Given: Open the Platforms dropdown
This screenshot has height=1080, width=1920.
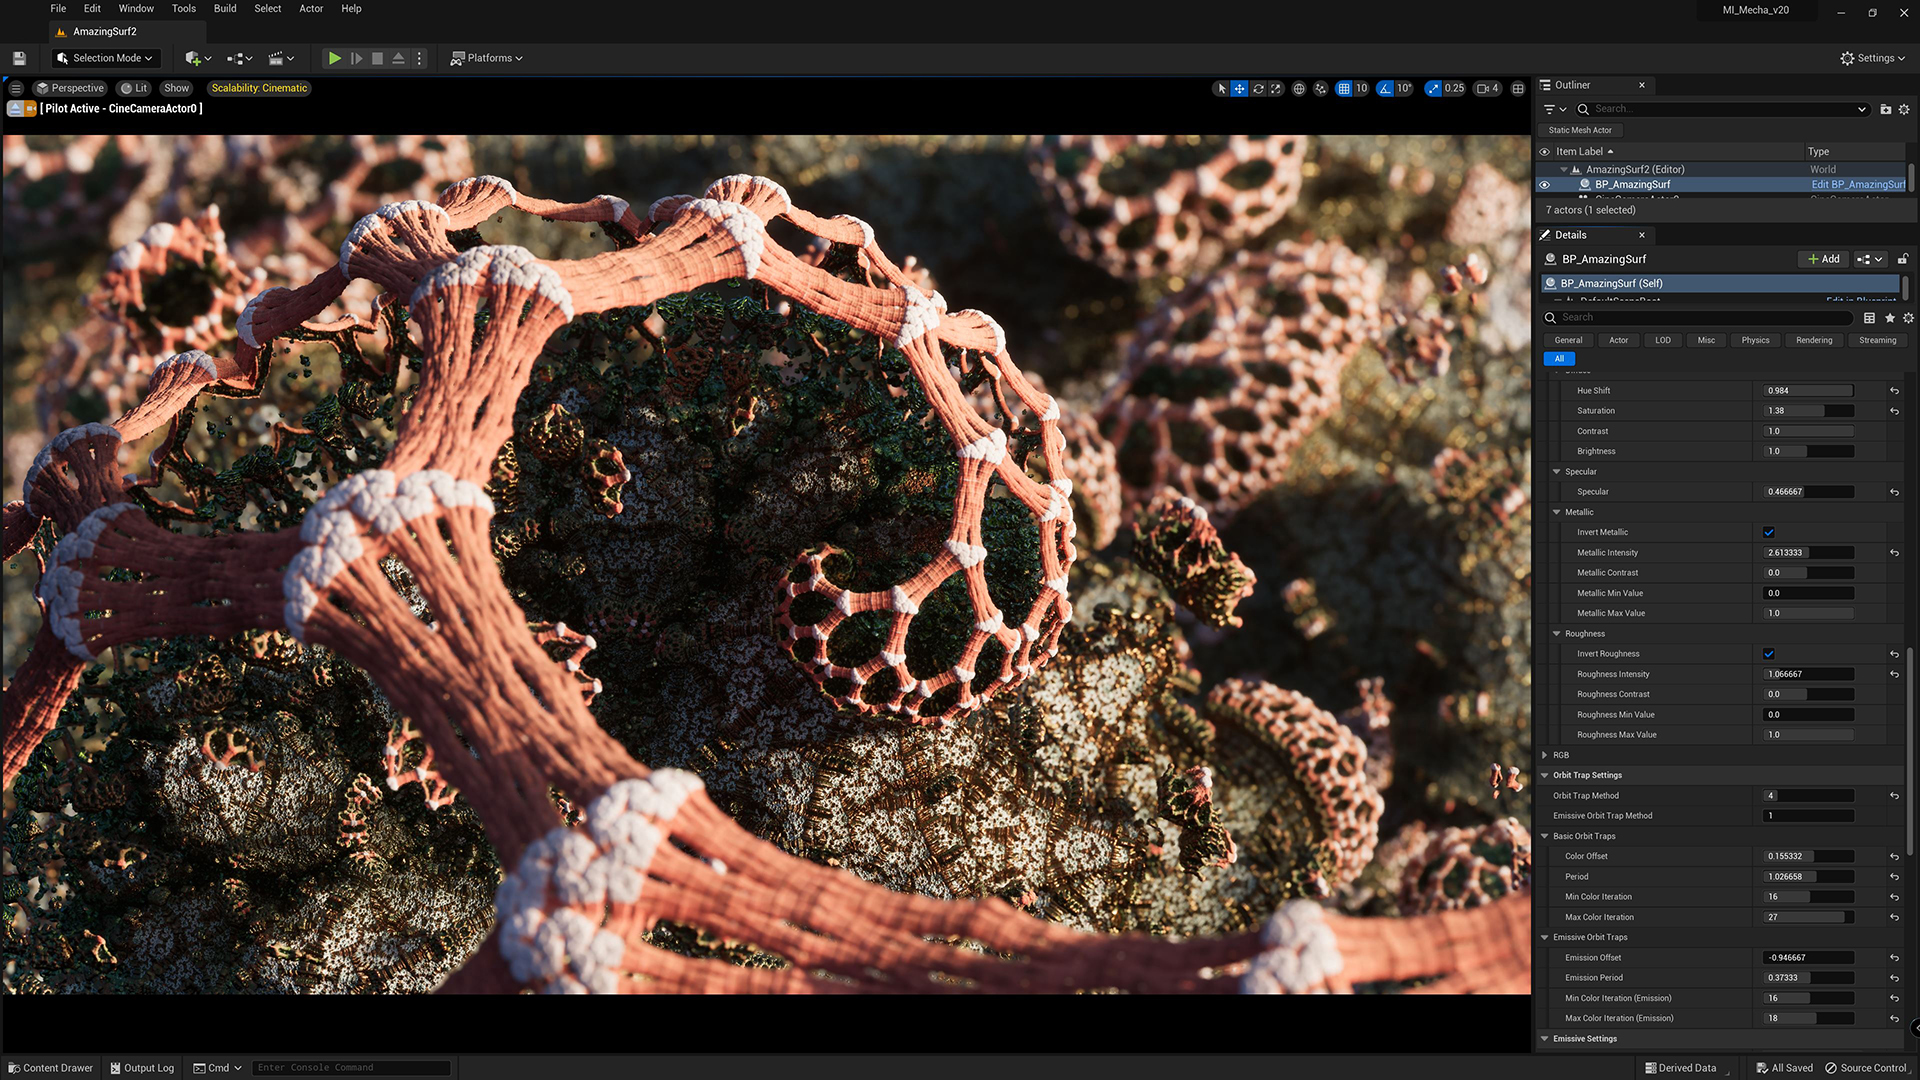Looking at the screenshot, I should pos(486,58).
